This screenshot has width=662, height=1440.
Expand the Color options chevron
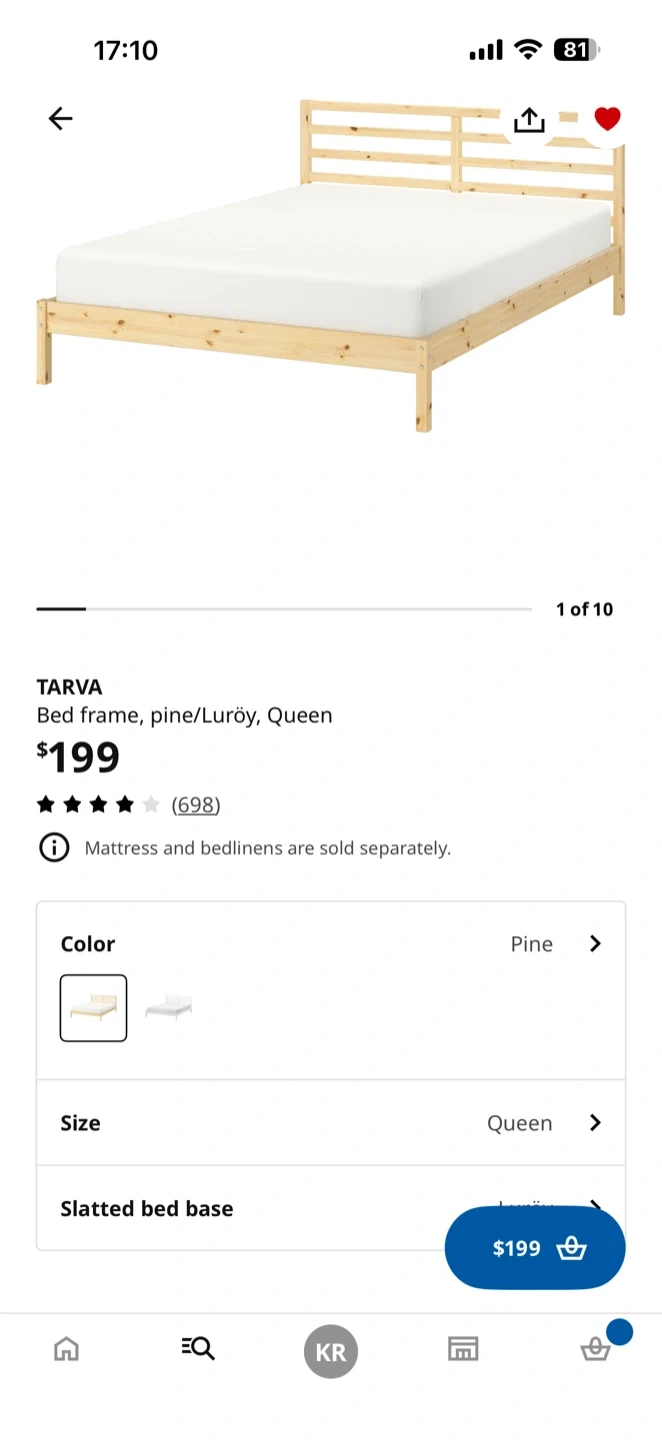point(595,944)
